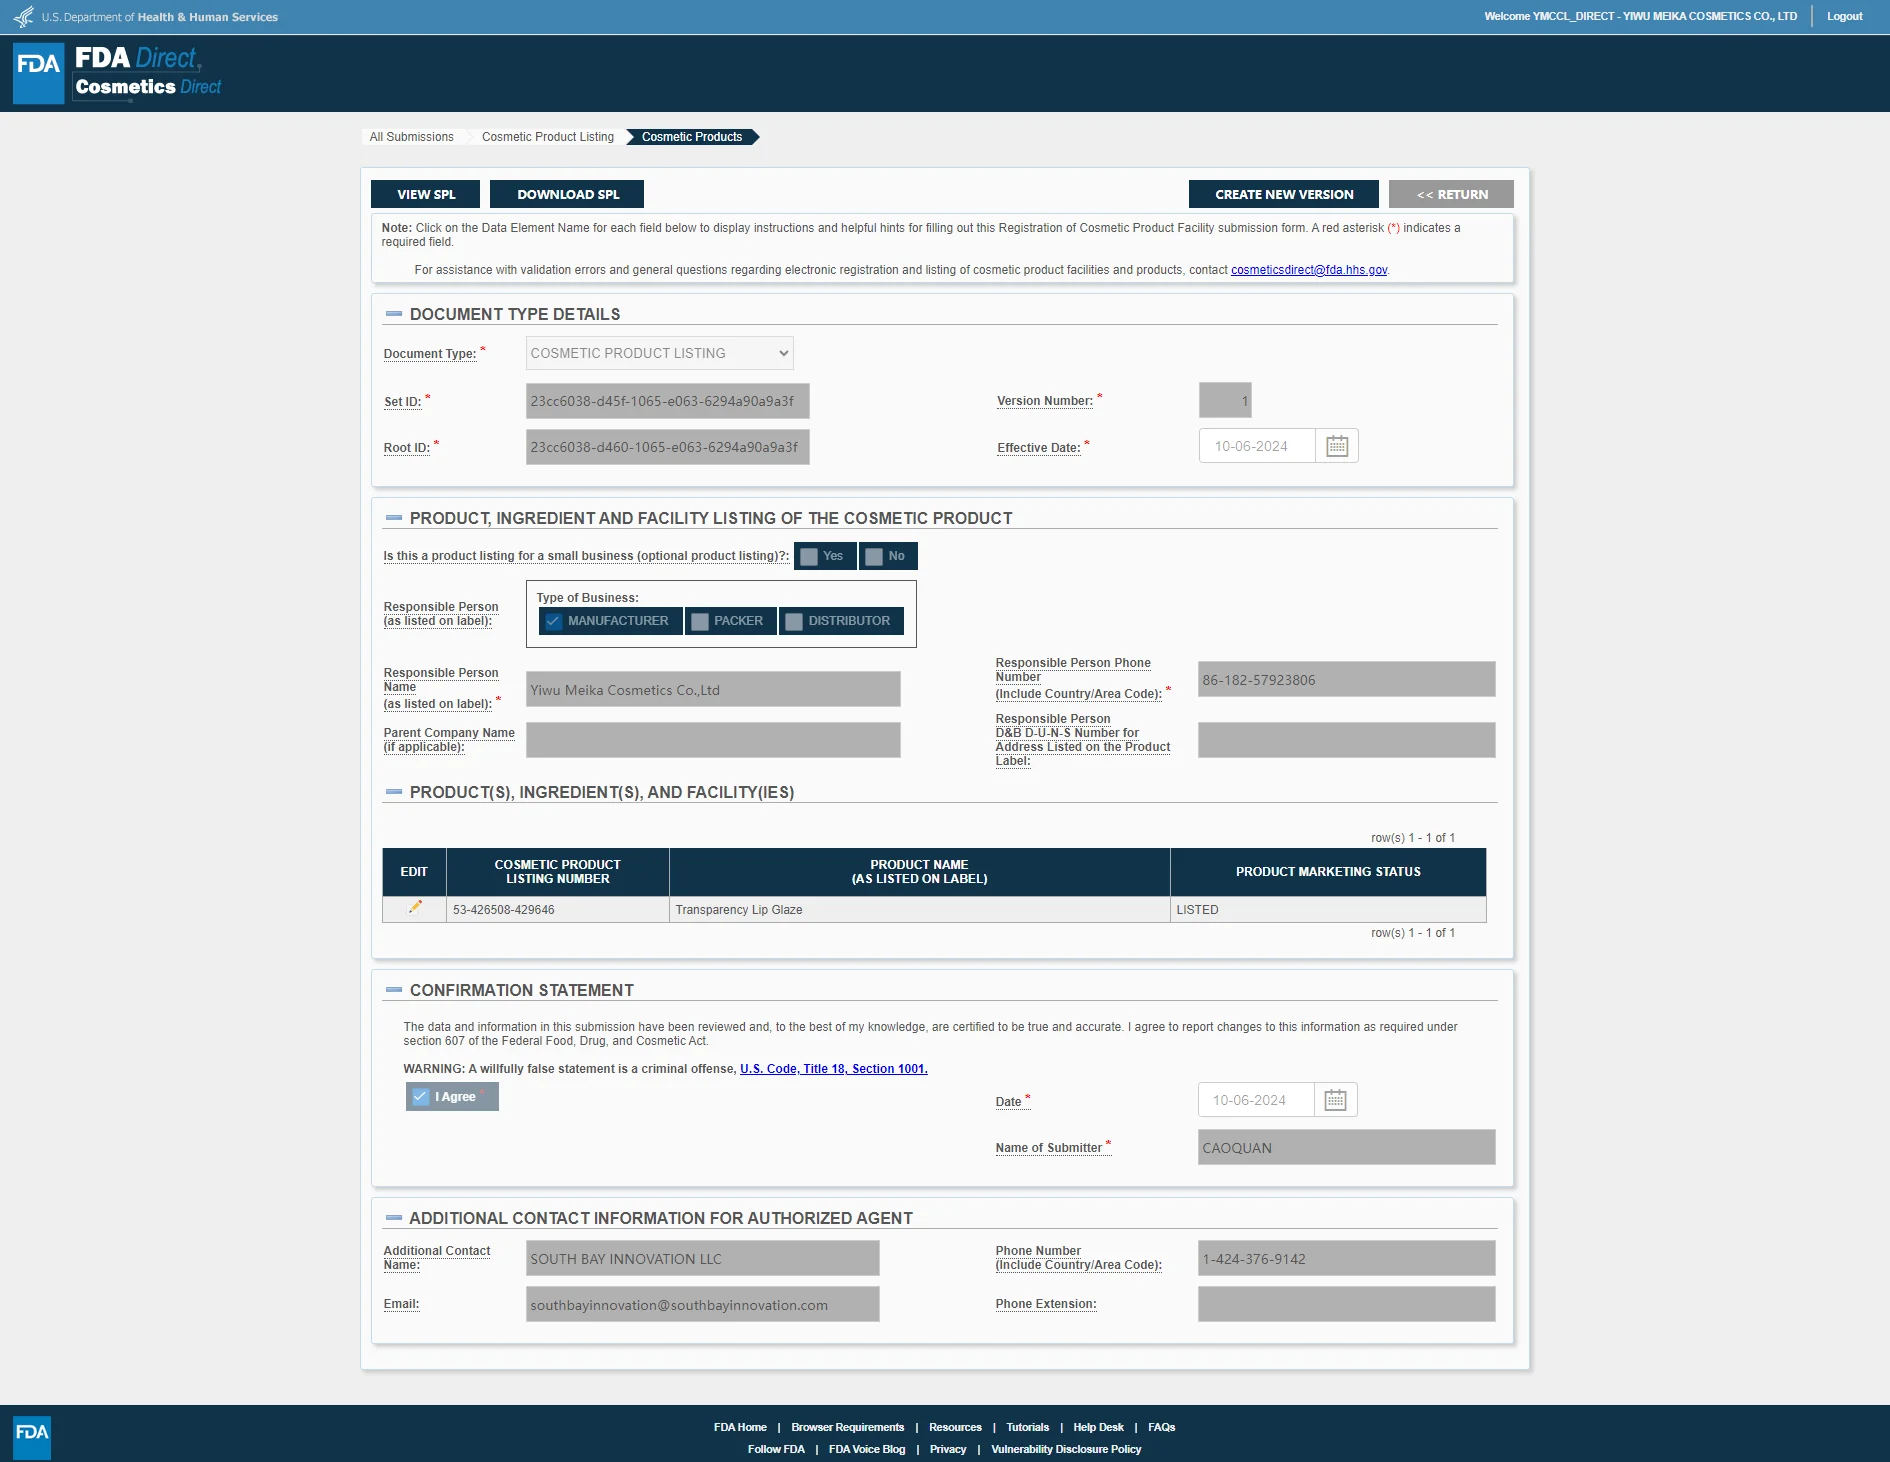Check Yes for small business listing
The width and height of the screenshot is (1890, 1462).
[809, 557]
